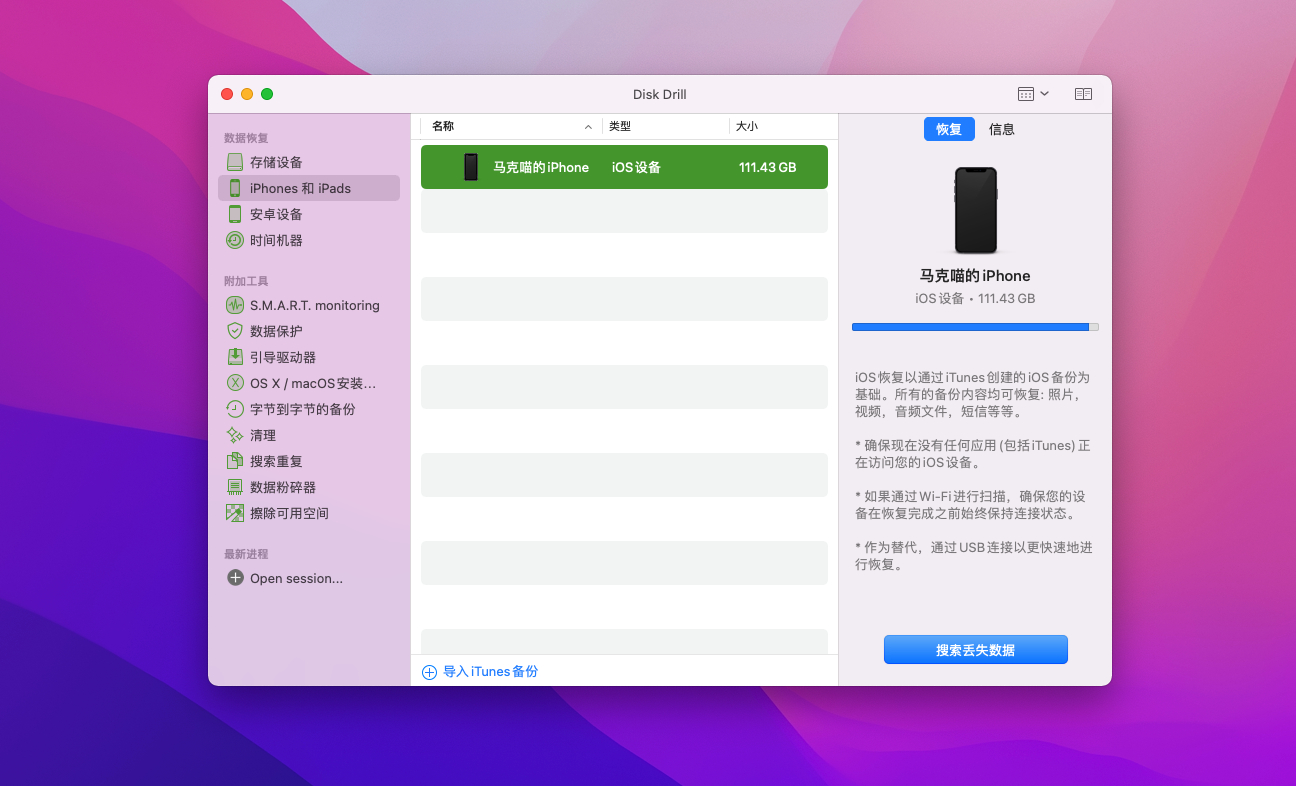The height and width of the screenshot is (786, 1296).
Task: Open the 数据粉碎器 data shredder icon
Action: pyautogui.click(x=235, y=487)
